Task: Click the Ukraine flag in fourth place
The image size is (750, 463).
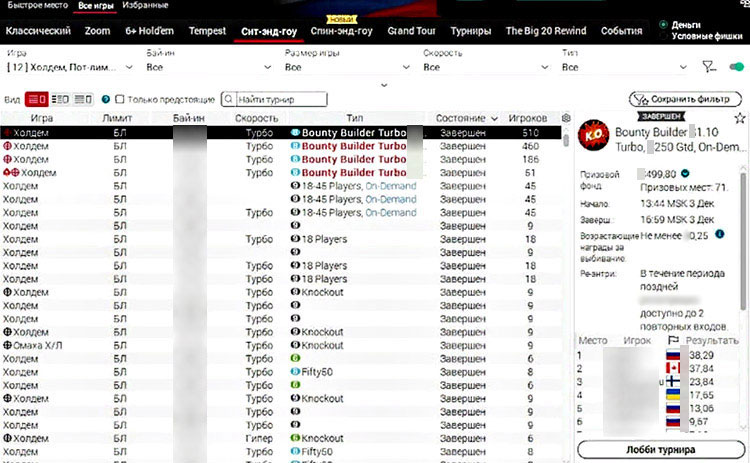Action: coord(673,395)
